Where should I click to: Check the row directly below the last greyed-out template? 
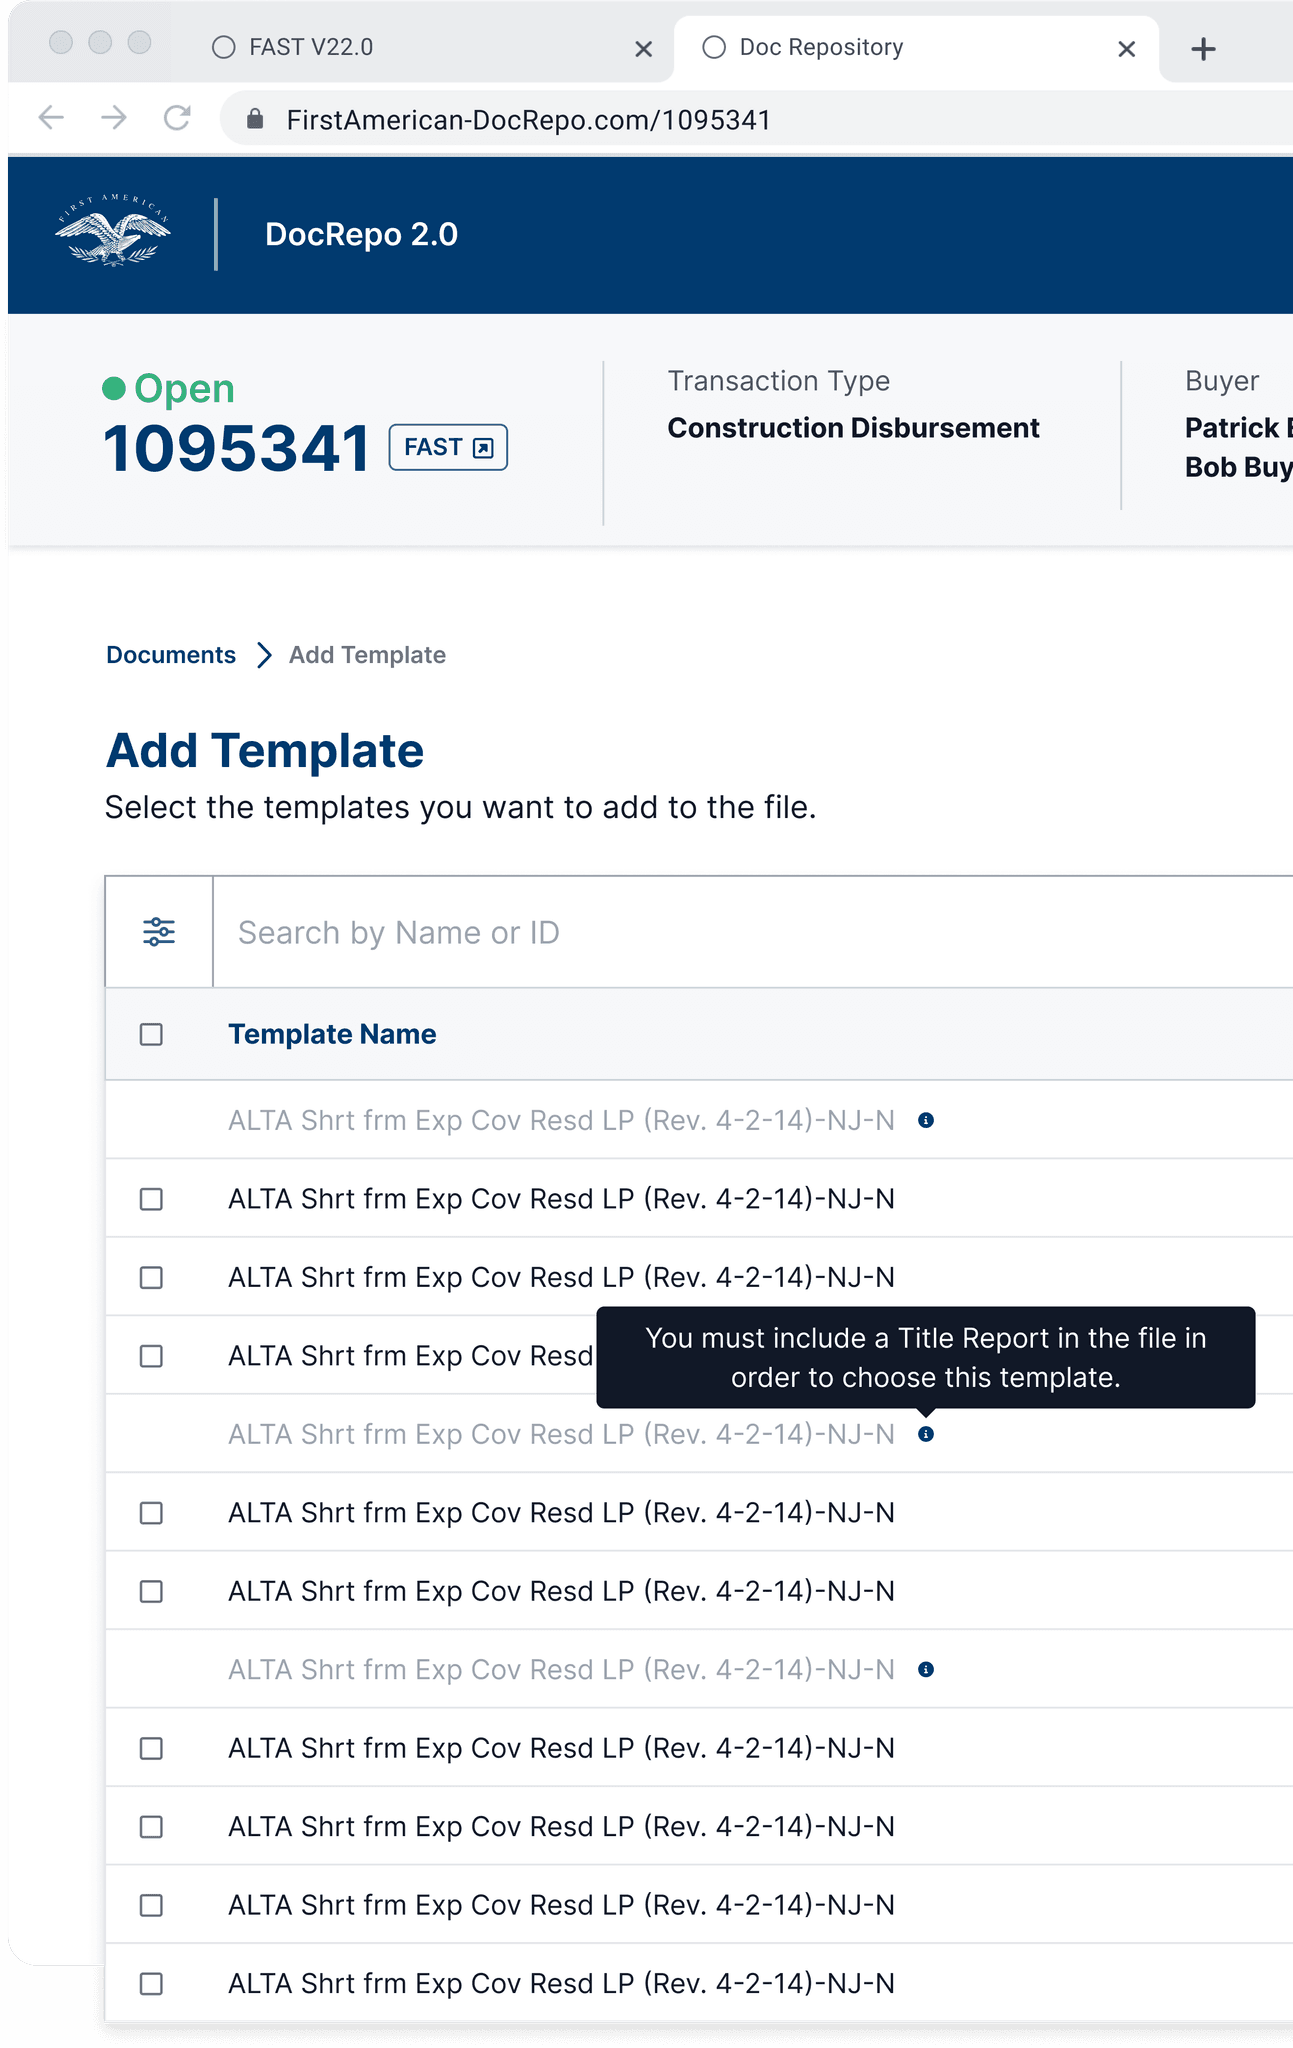[x=151, y=1748]
